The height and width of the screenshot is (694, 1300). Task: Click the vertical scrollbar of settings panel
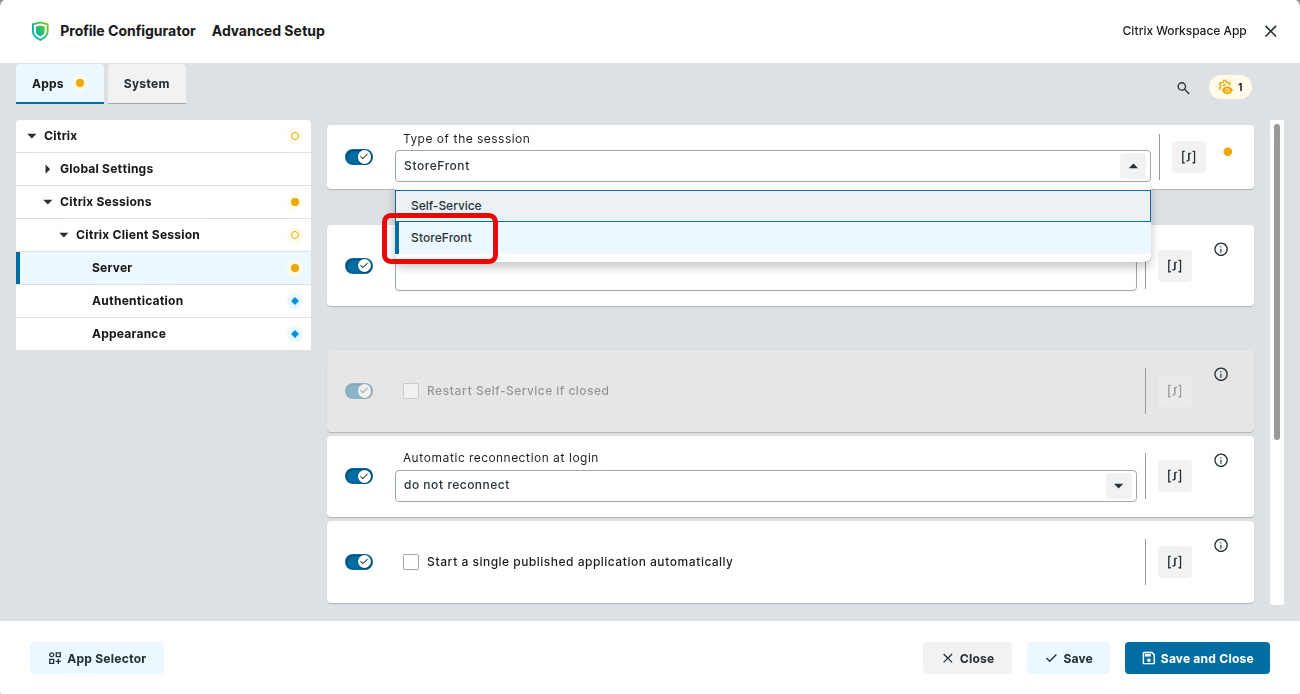[x=1276, y=281]
